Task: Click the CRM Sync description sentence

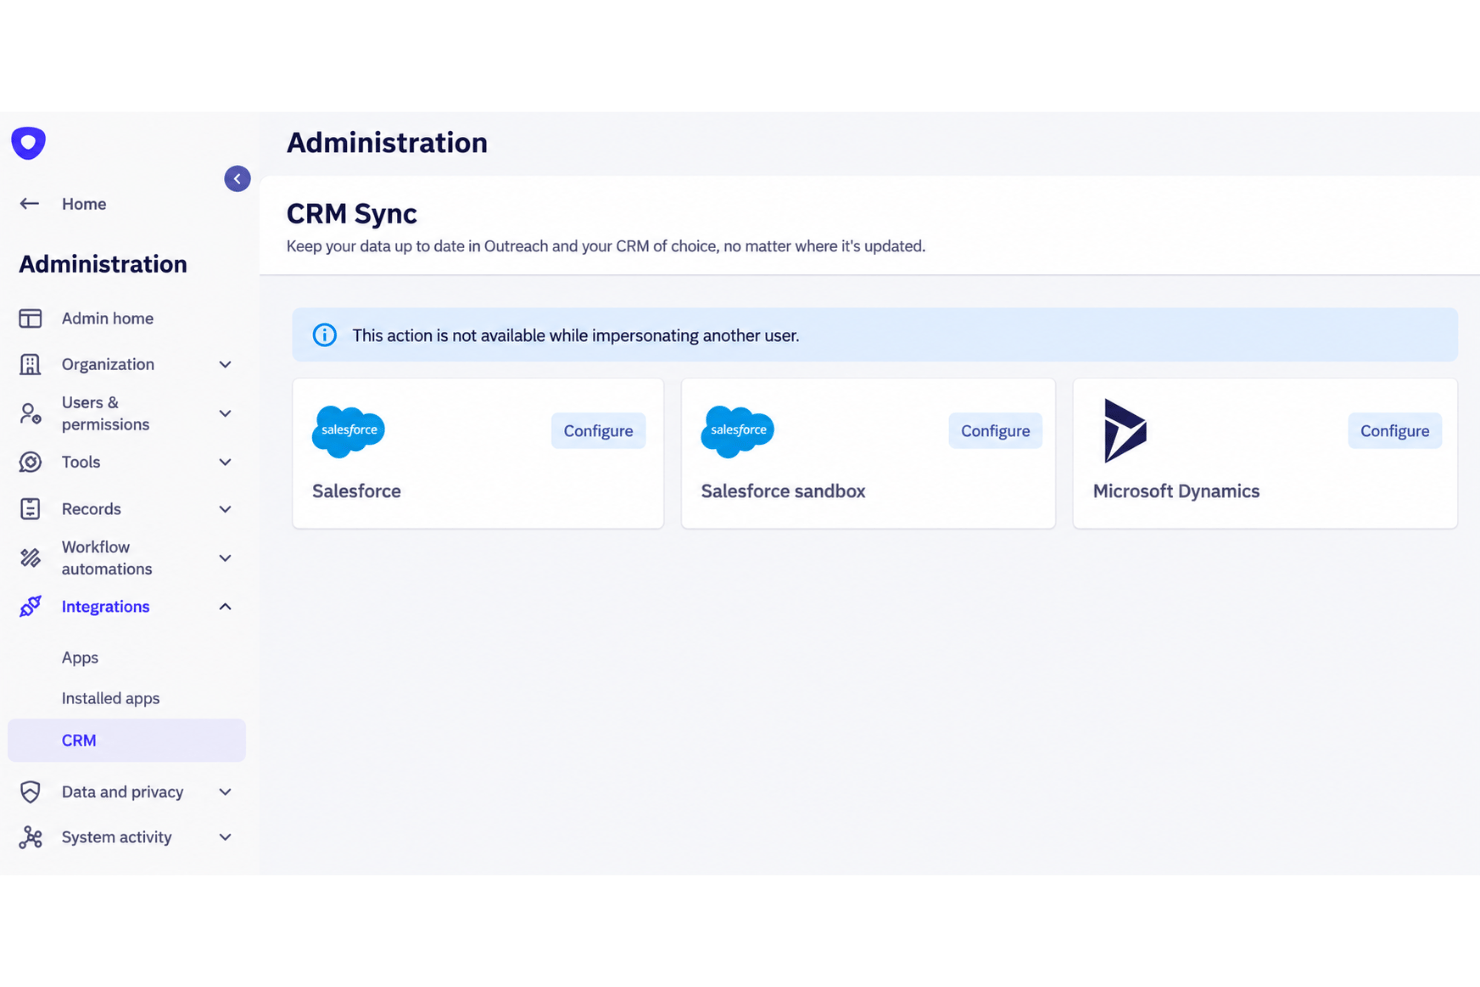Action: pos(606,246)
